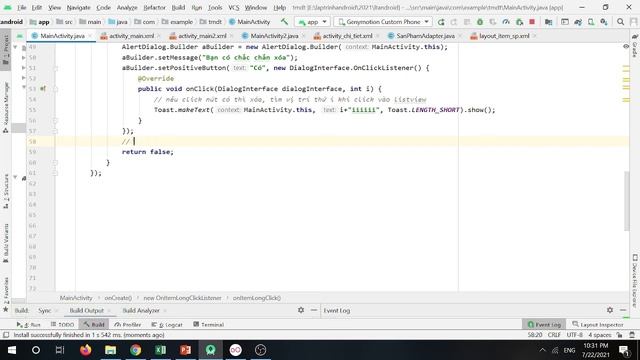Hide the Event Log panel minus icon

pos(623,310)
